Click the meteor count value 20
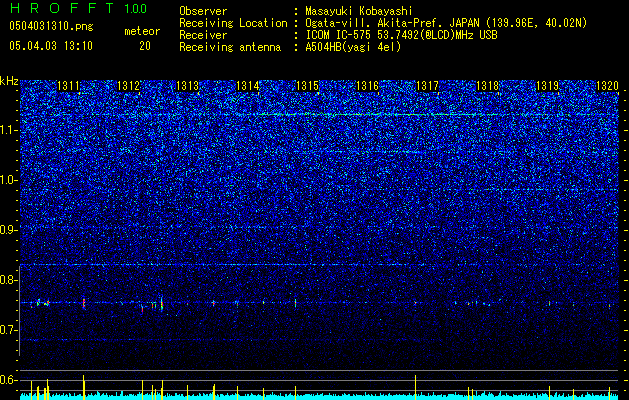The width and height of the screenshot is (629, 400). coord(145,46)
